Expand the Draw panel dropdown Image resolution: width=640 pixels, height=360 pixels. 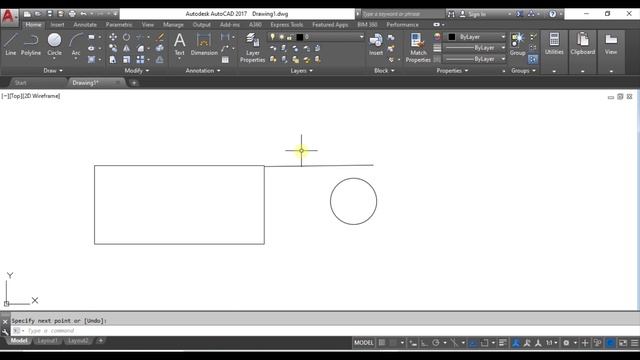[53, 71]
